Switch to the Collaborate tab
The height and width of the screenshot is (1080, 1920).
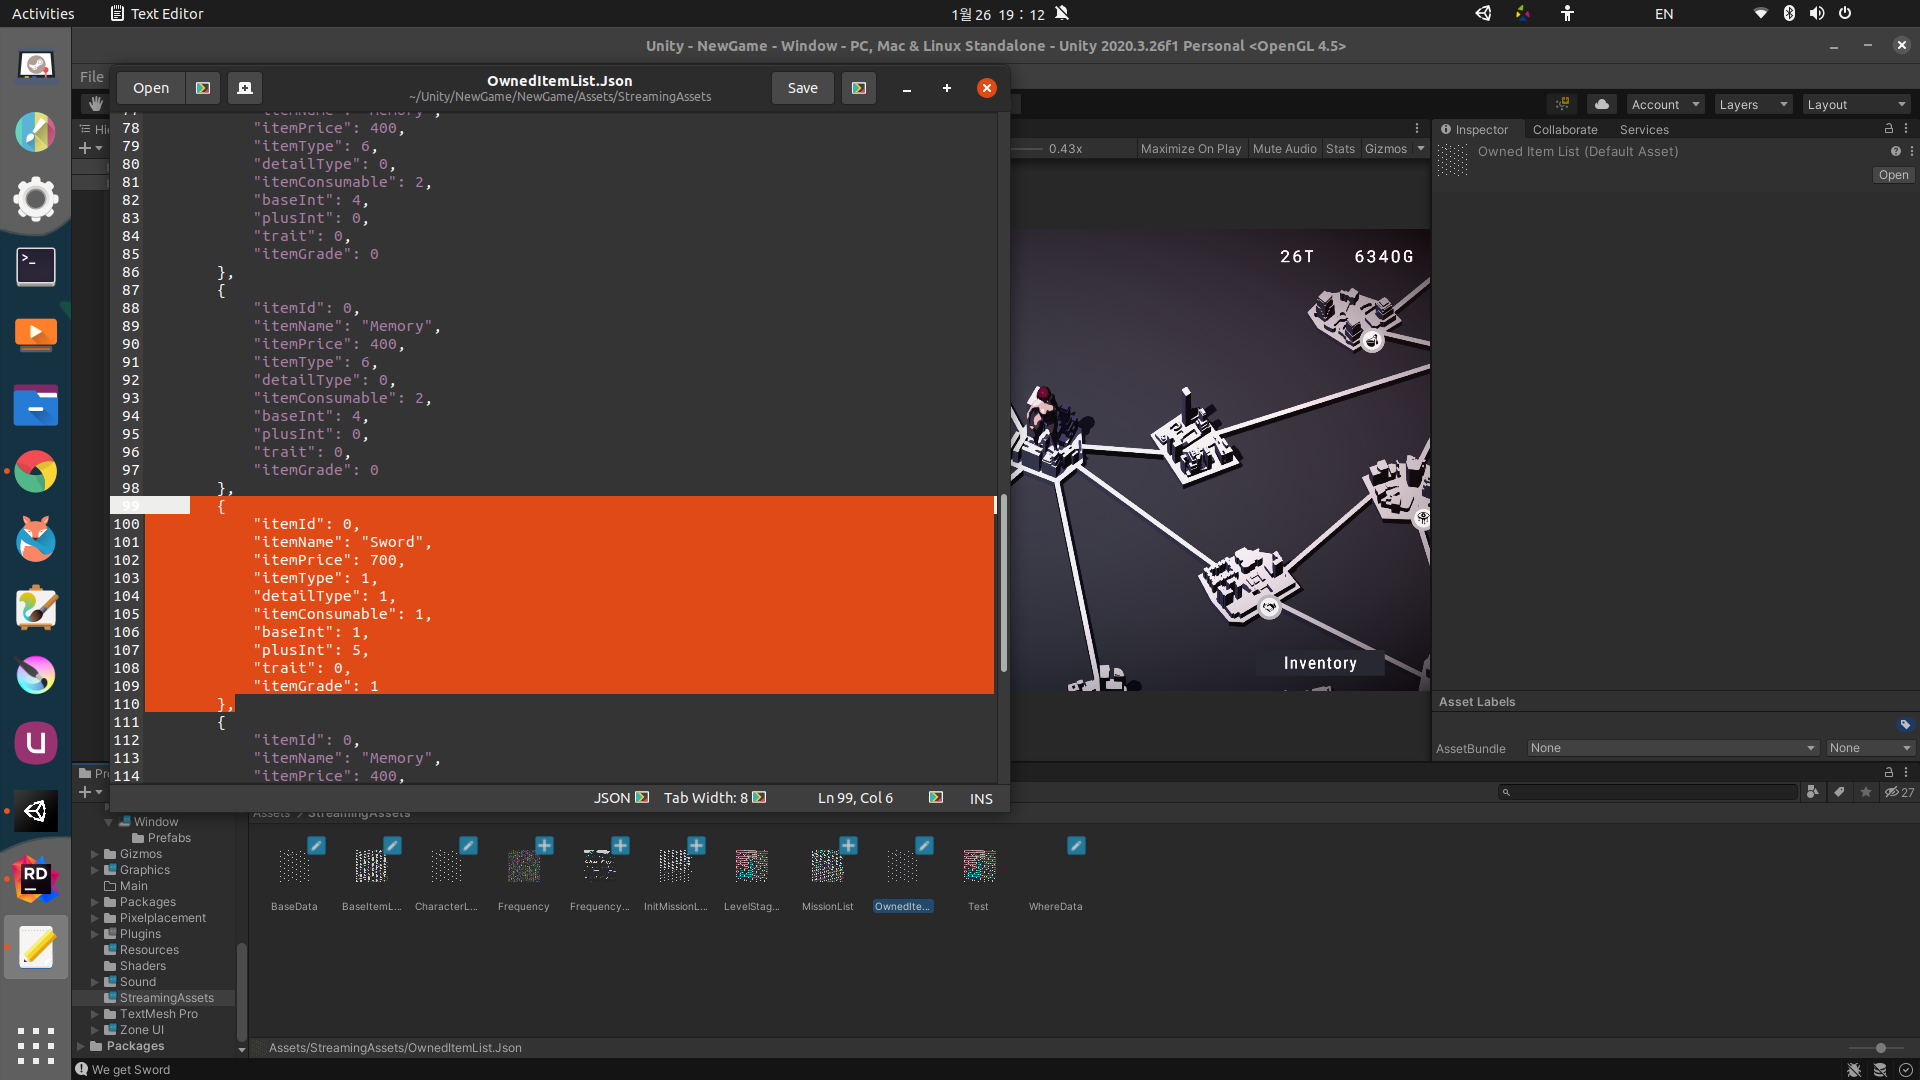[1565, 129]
